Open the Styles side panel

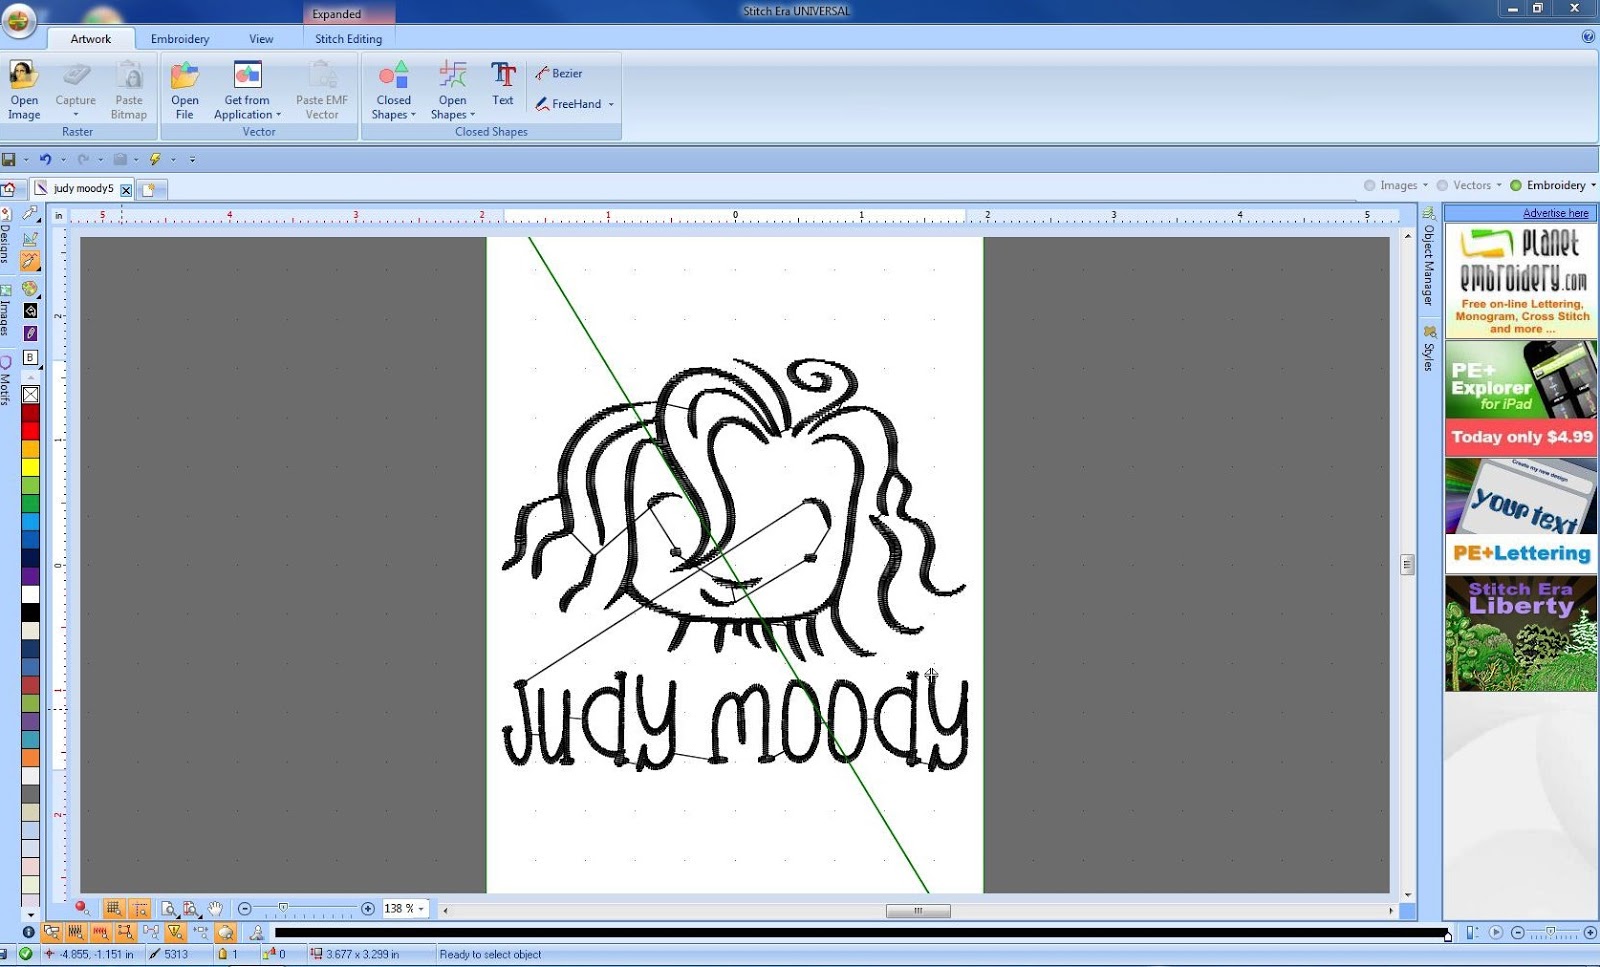tap(1429, 348)
